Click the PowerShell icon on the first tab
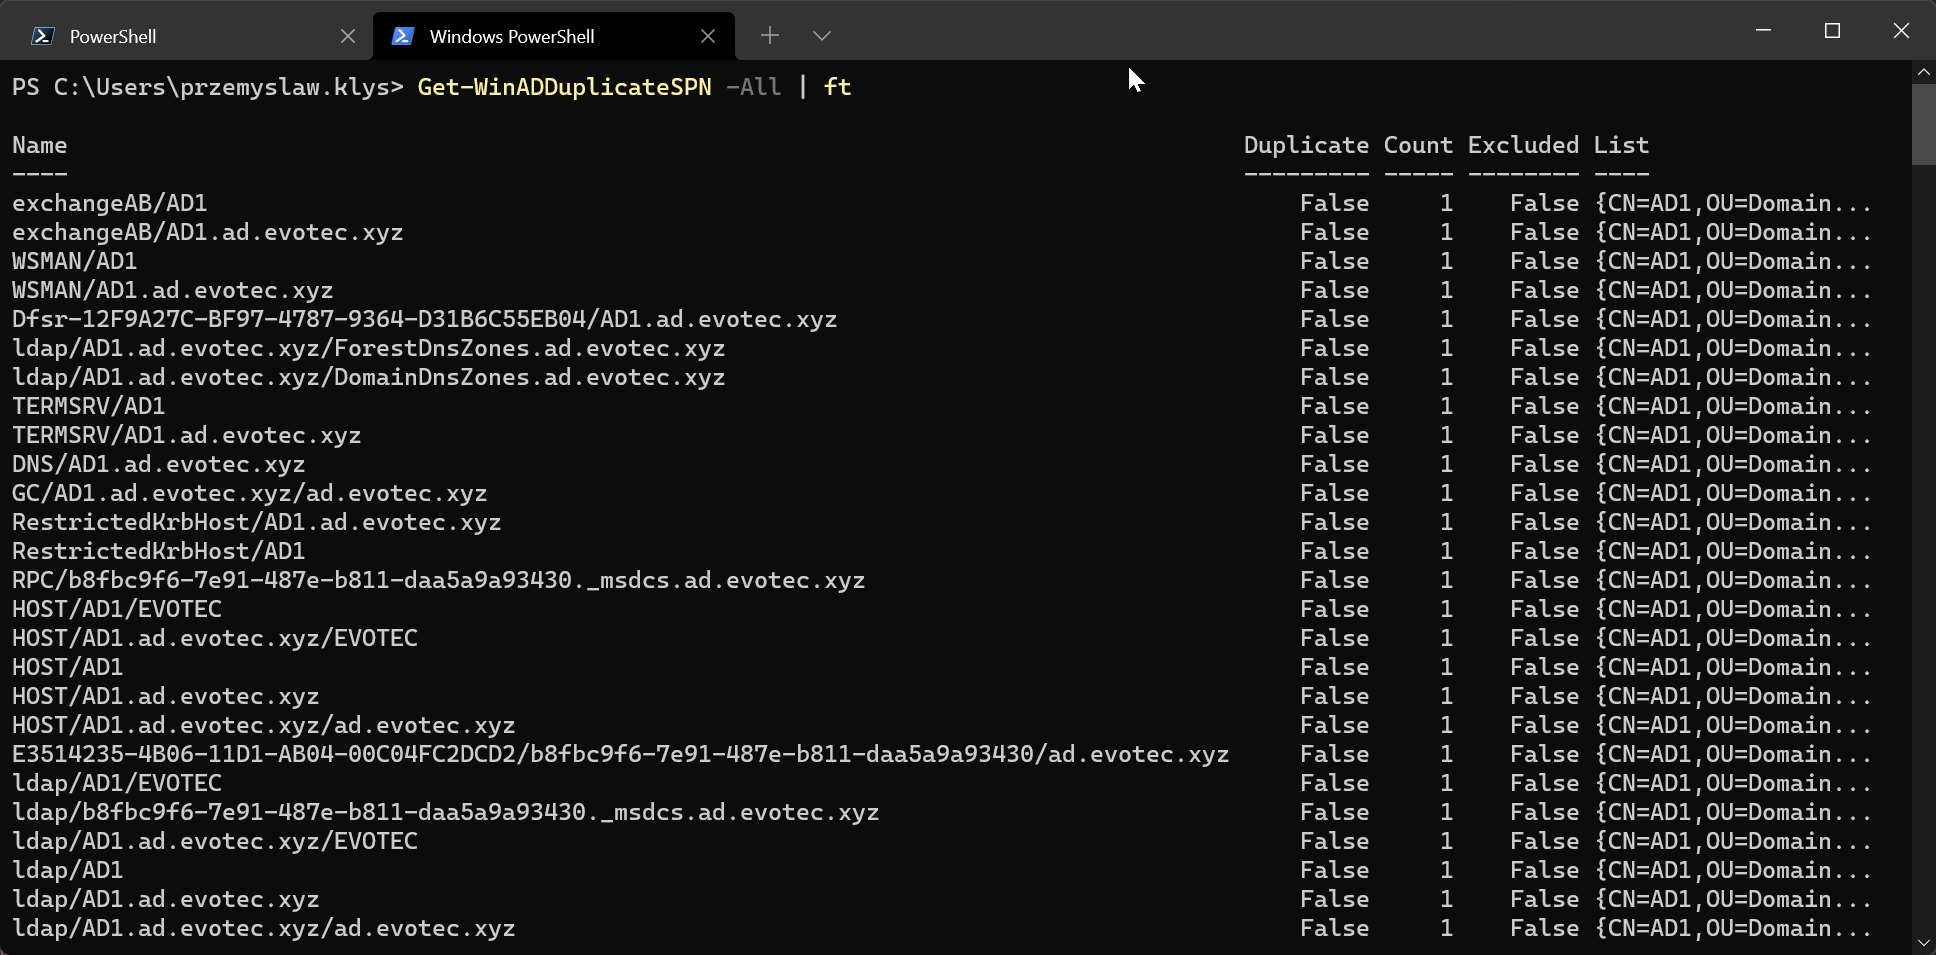The height and width of the screenshot is (955, 1936). (x=42, y=36)
